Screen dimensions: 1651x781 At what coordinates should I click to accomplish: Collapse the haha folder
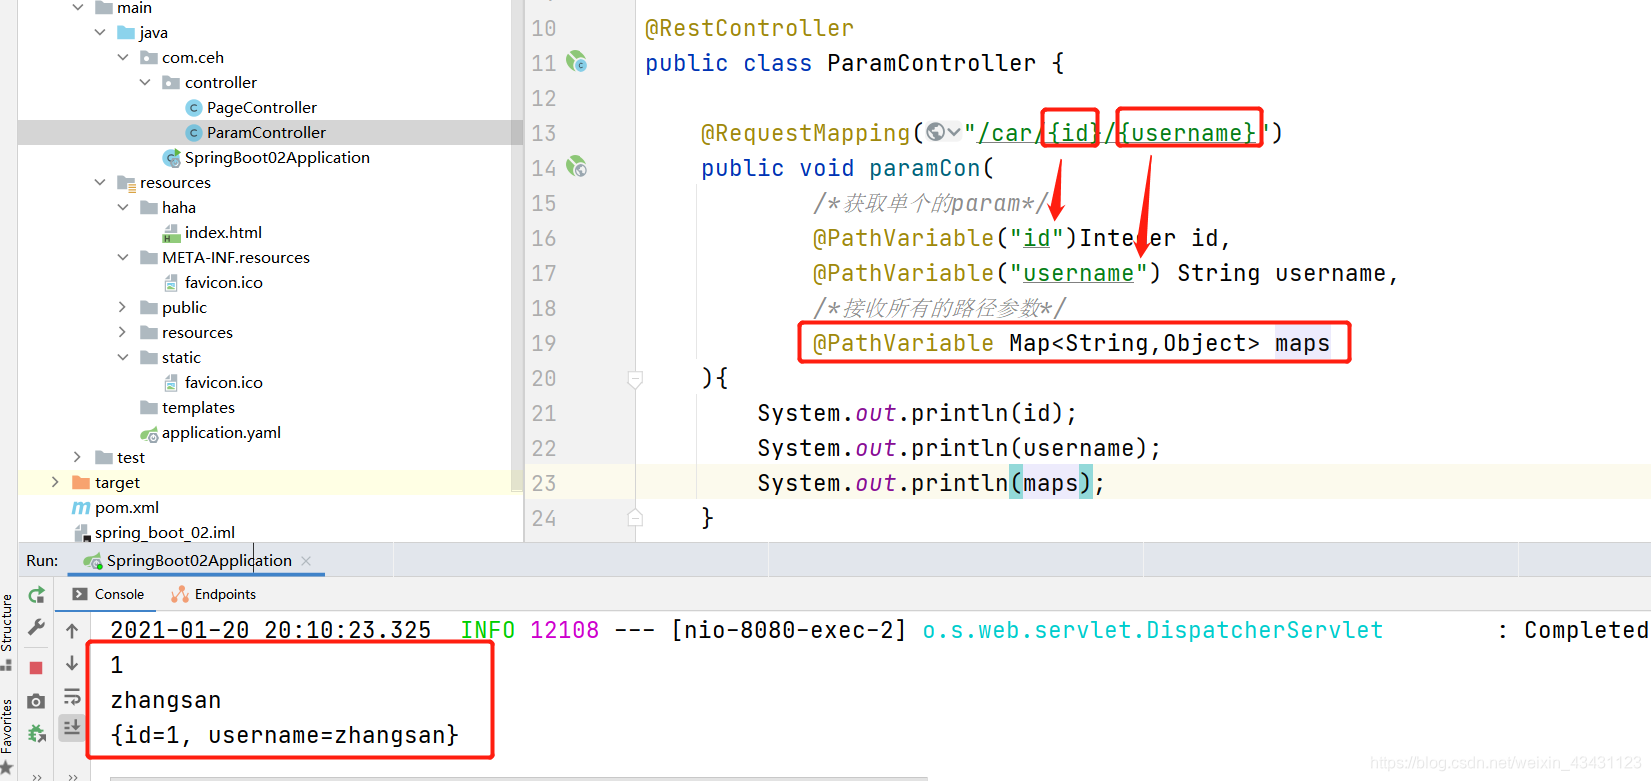(123, 207)
